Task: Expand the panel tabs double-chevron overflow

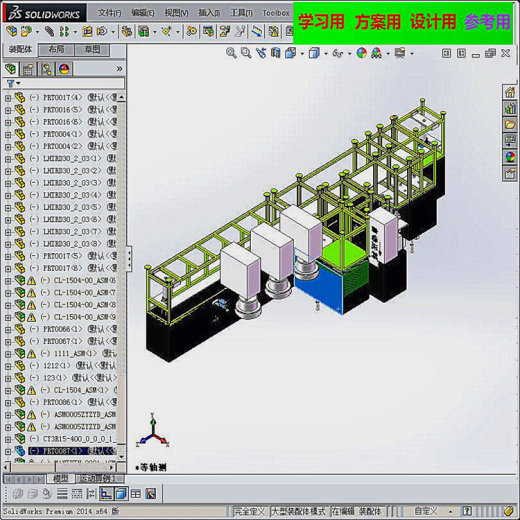Action: tap(119, 69)
